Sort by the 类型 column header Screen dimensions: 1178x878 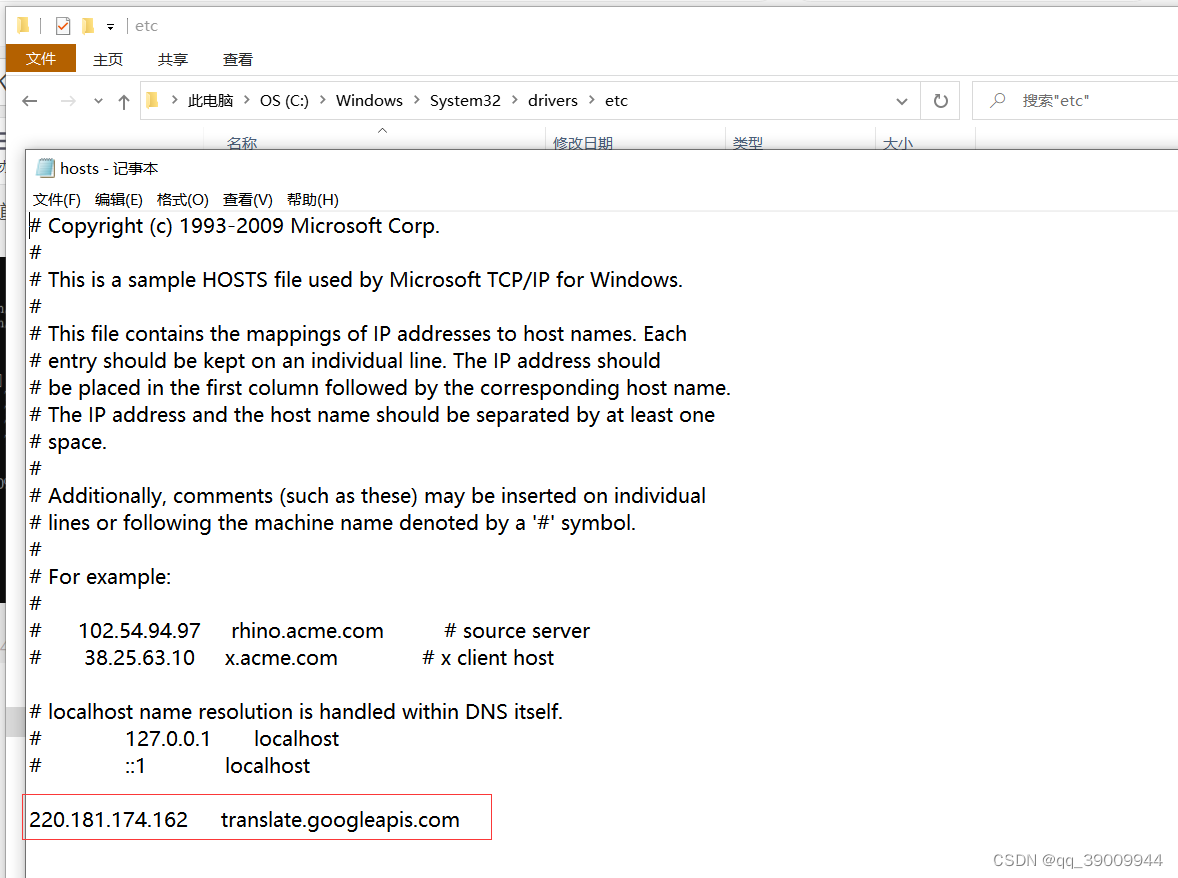(x=748, y=142)
